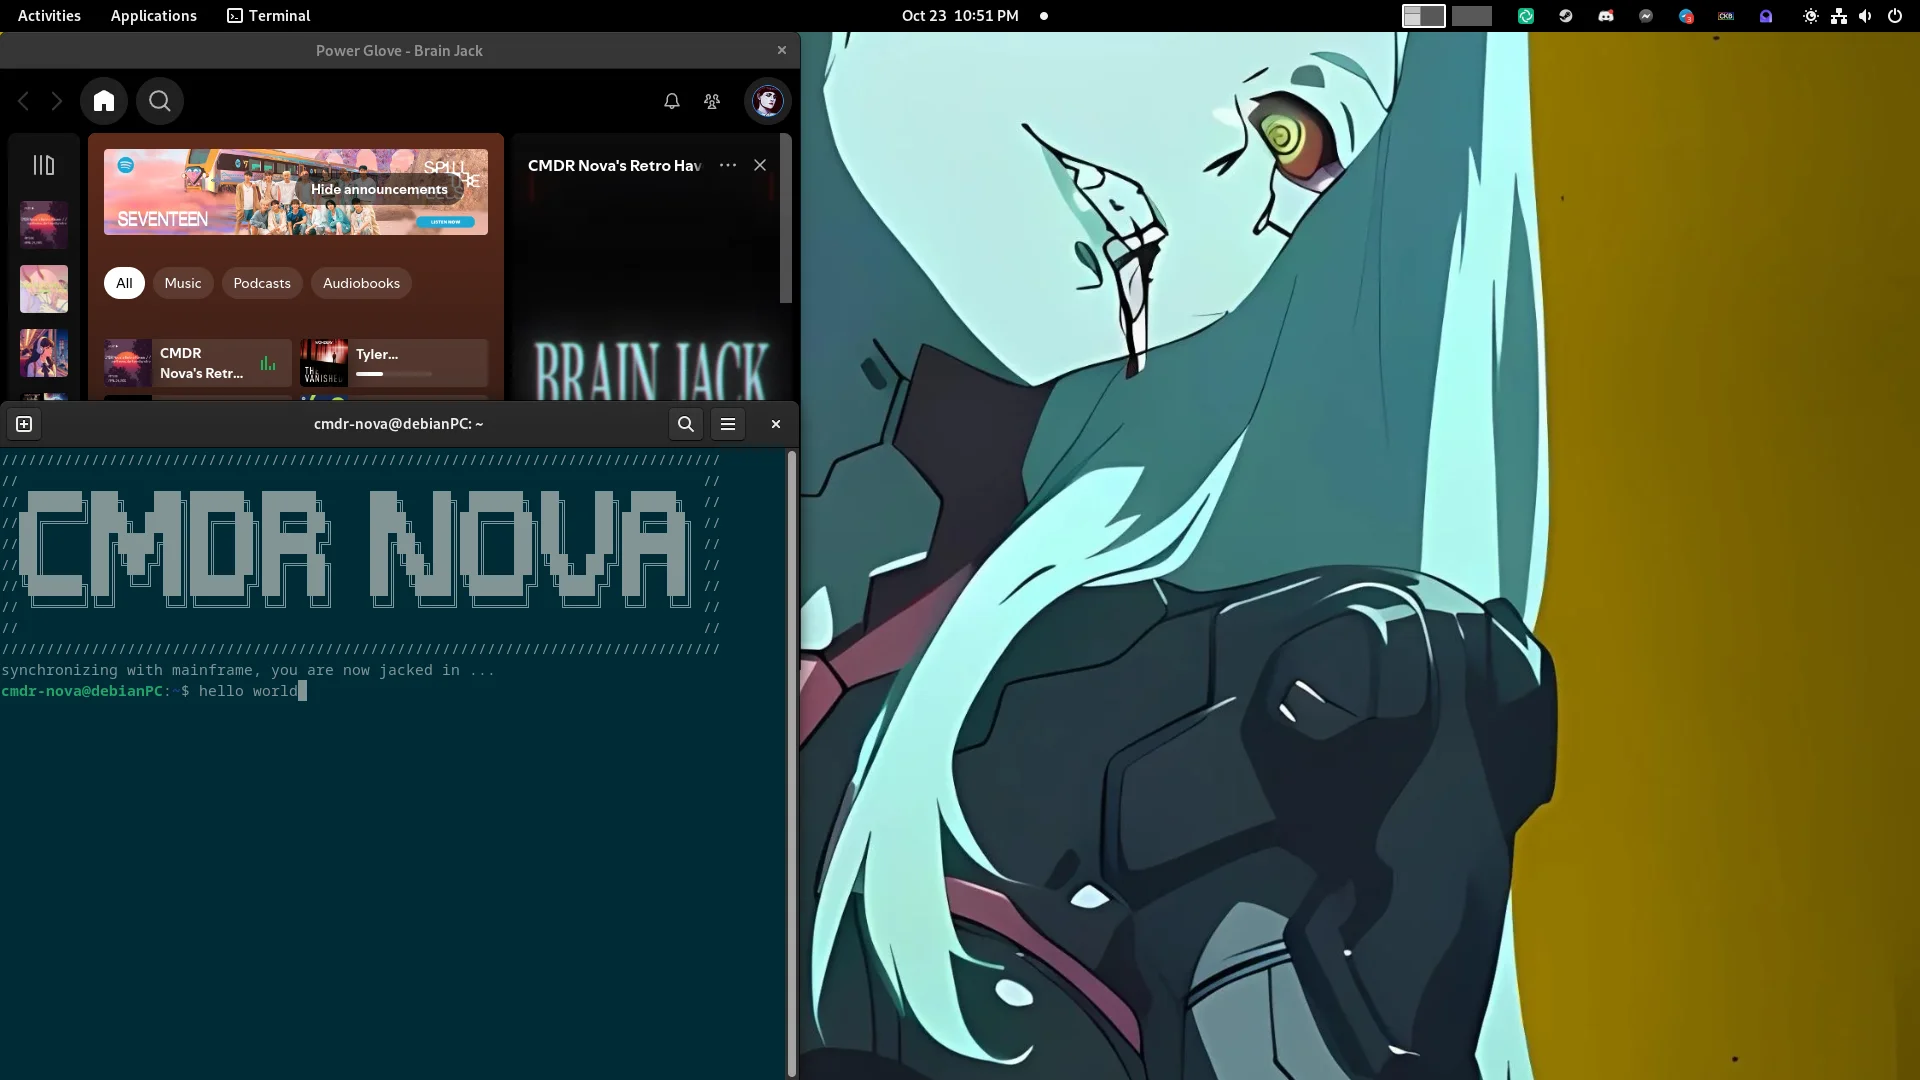Click the Brain Jack album artwork
The height and width of the screenshot is (1080, 1920).
click(x=651, y=300)
